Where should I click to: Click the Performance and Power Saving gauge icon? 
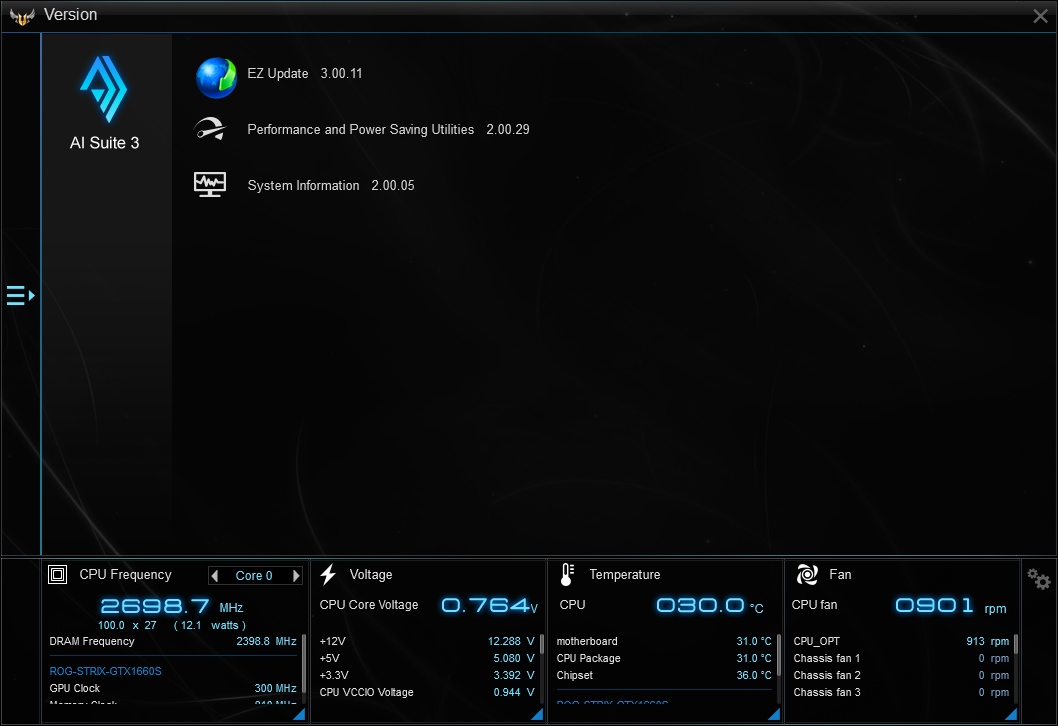210,129
